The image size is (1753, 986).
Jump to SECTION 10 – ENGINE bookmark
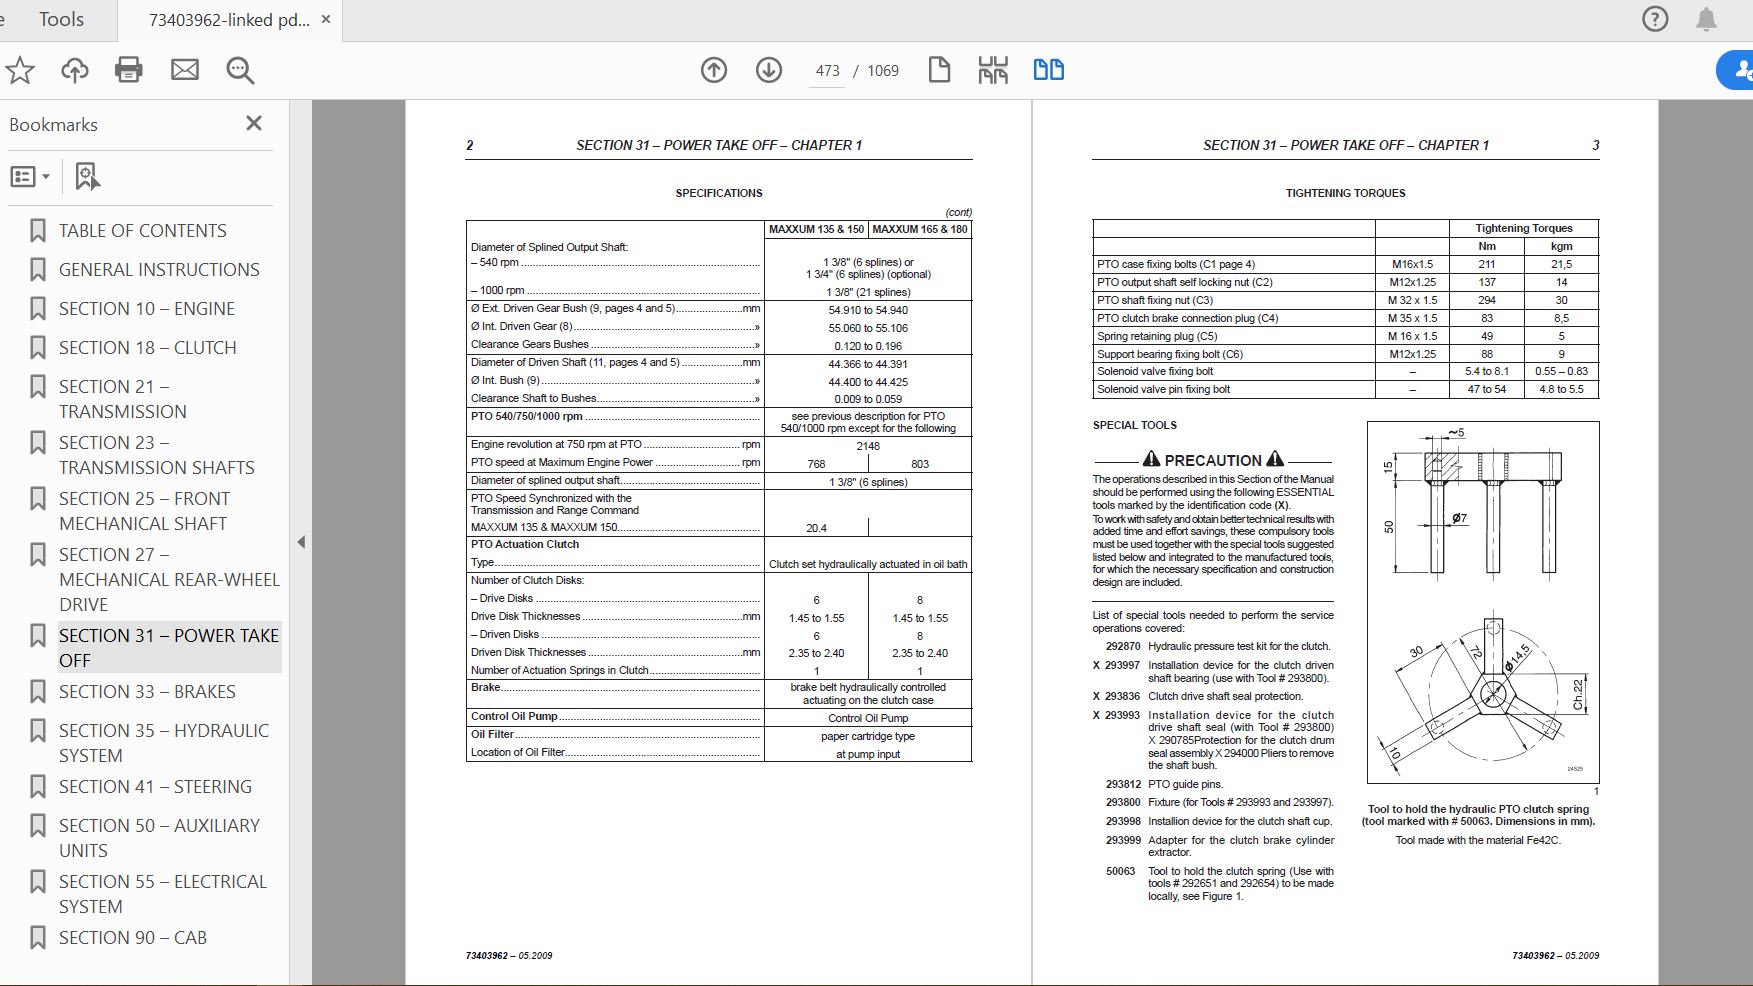[147, 309]
